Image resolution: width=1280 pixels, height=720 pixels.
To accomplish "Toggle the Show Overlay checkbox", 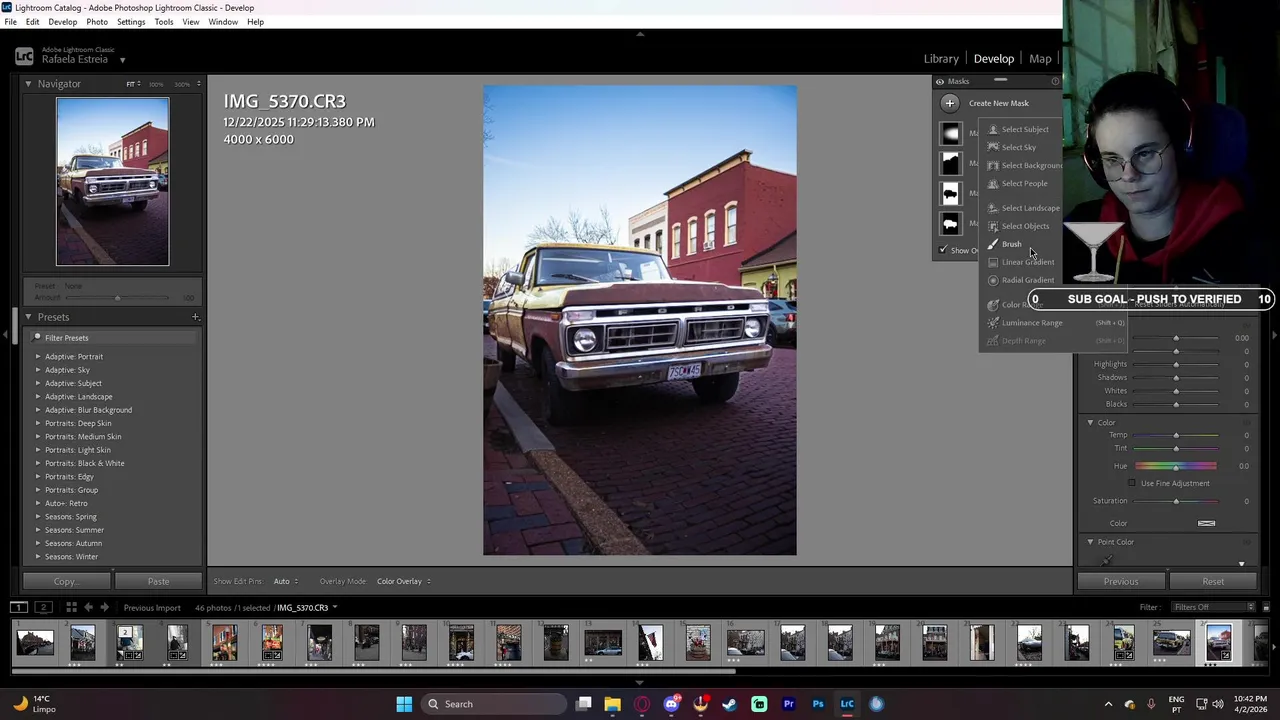I will click(943, 250).
